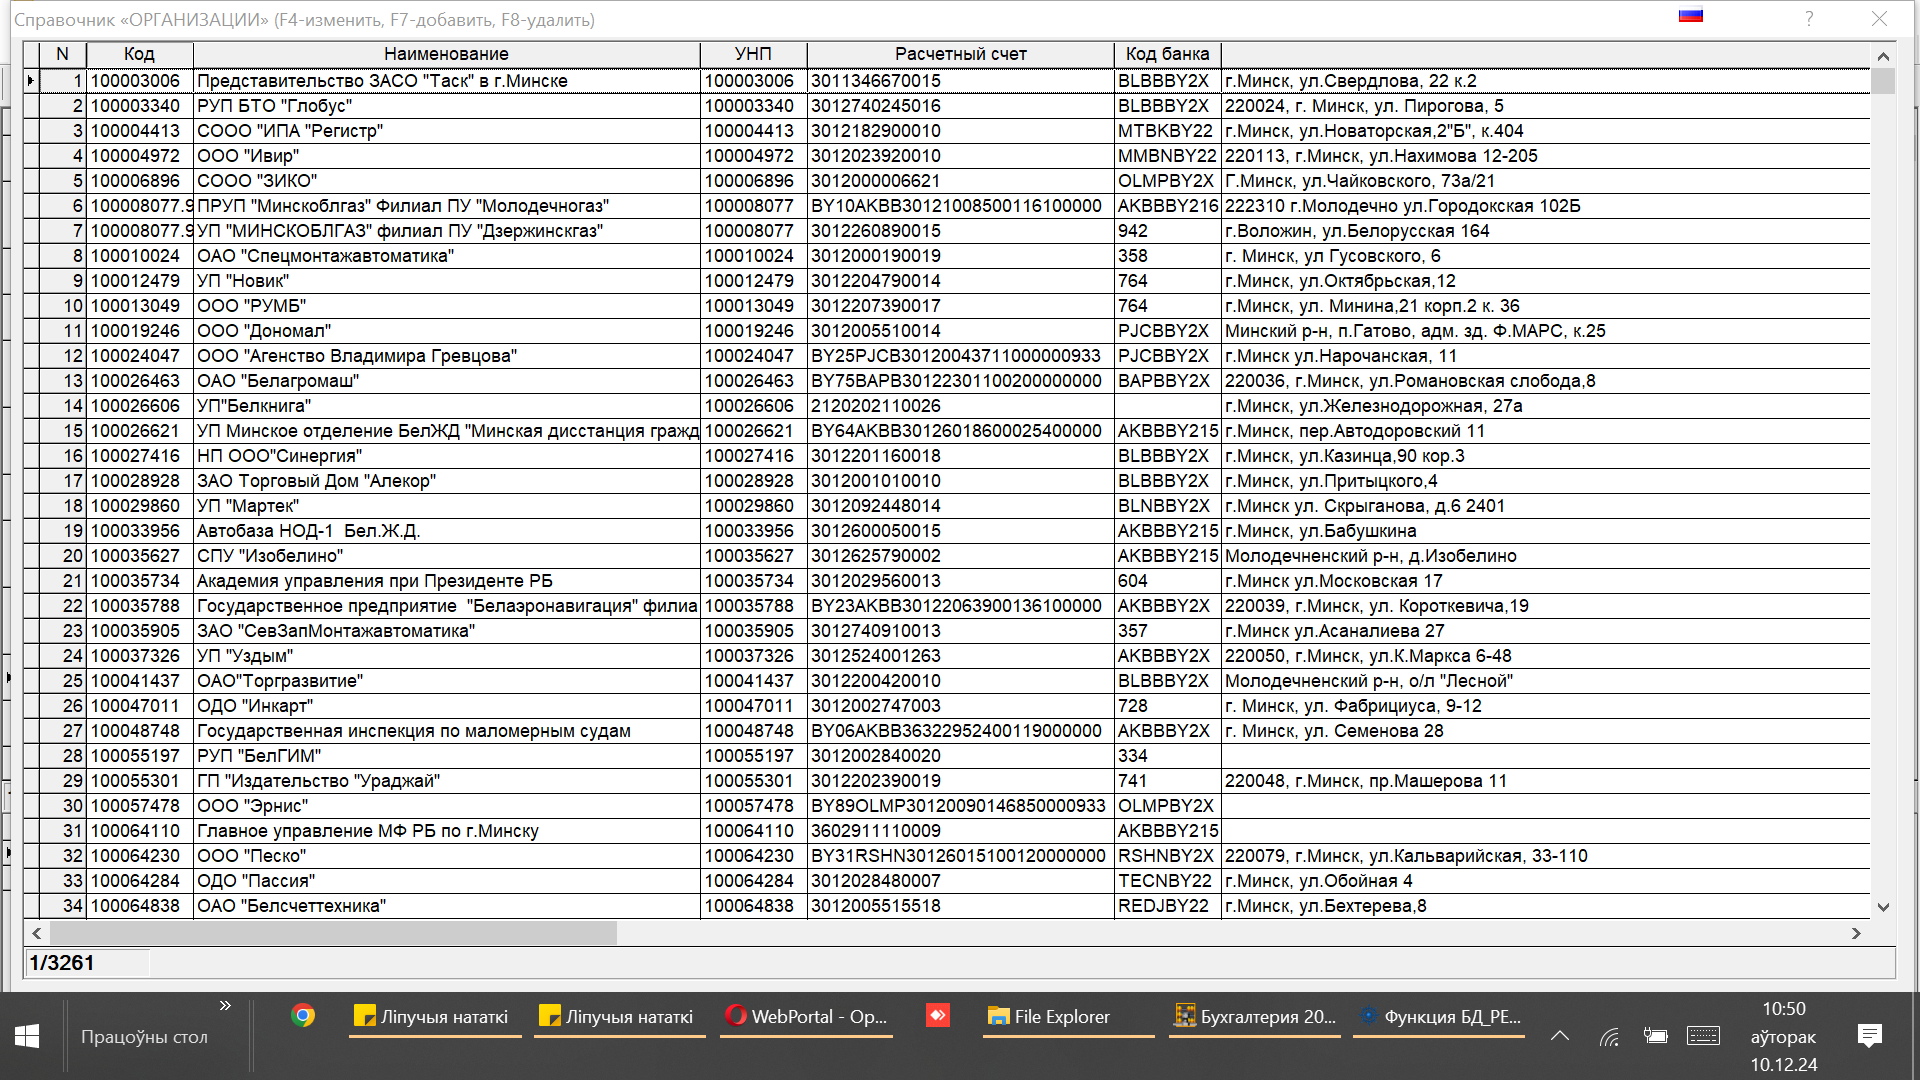Click РУП "БелГИМ" cell
This screenshot has width=1920, height=1080.
point(446,756)
